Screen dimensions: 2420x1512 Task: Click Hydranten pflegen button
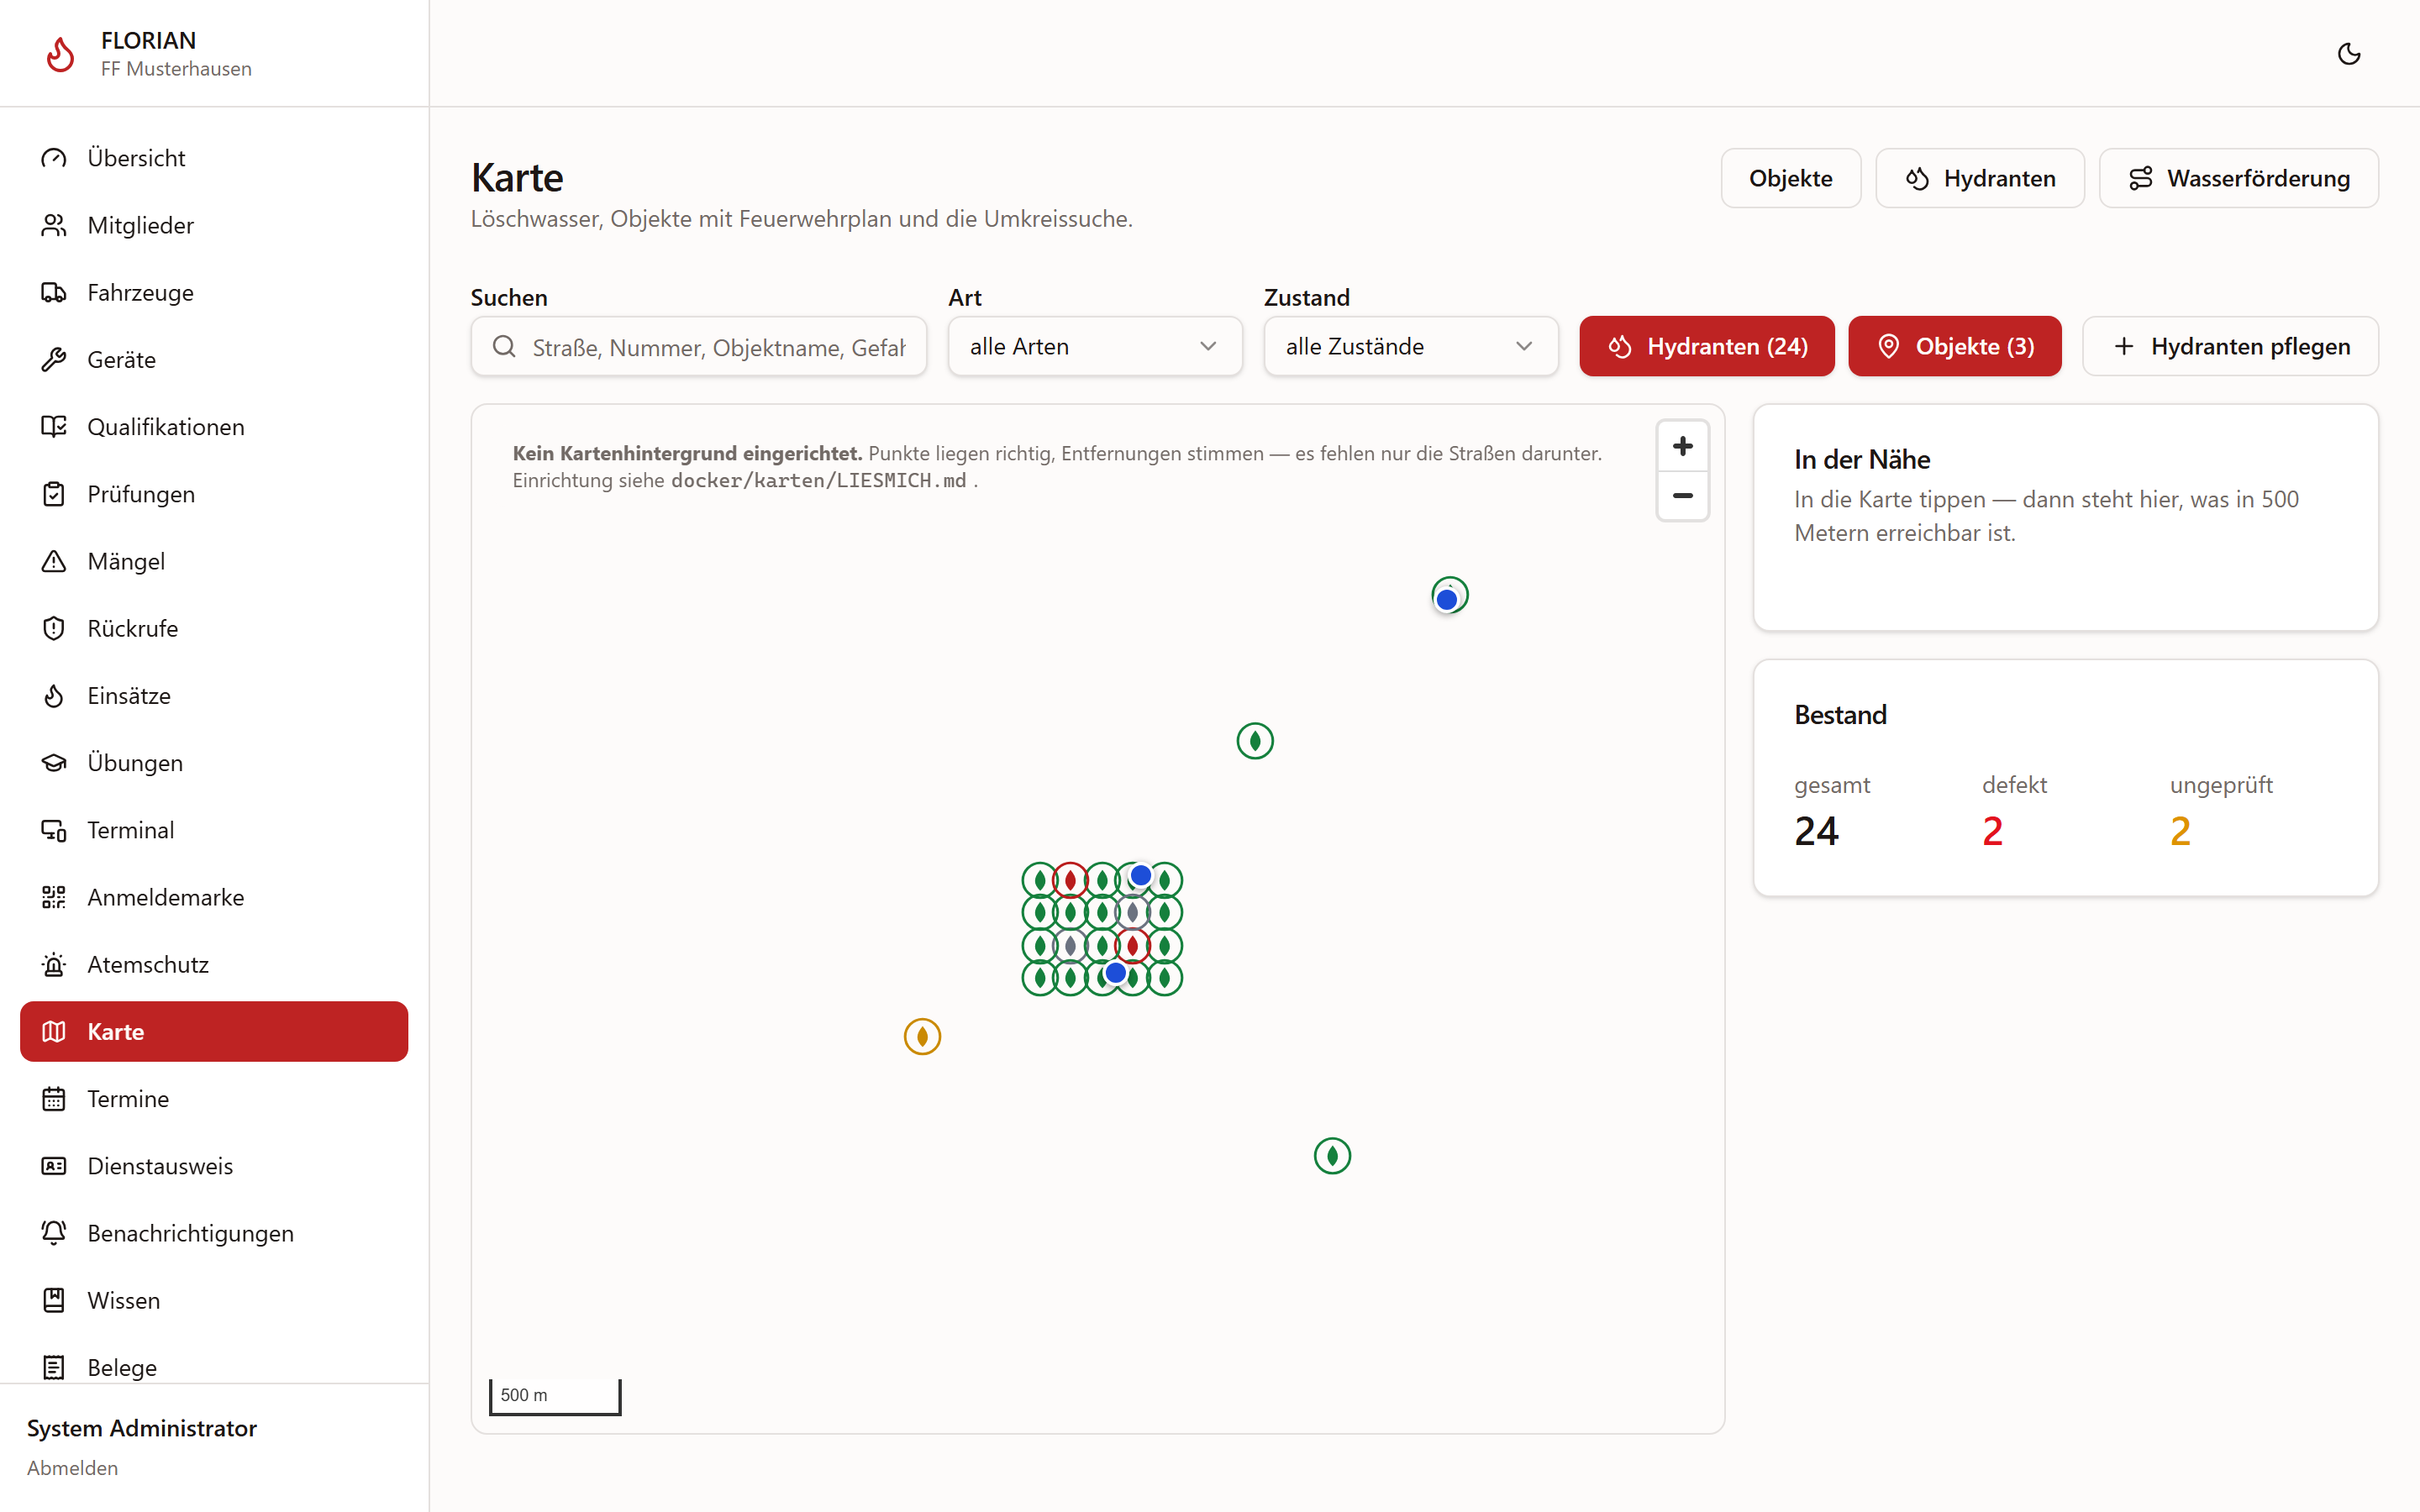point(2230,346)
